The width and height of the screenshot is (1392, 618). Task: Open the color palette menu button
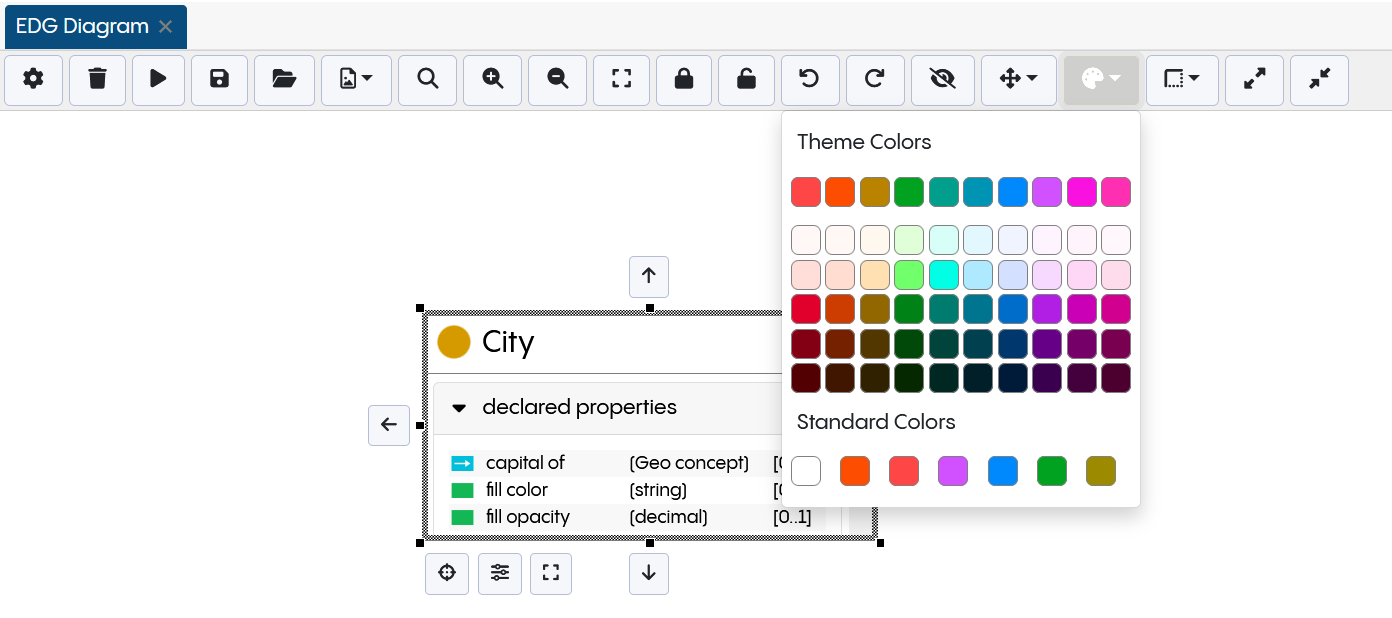(1101, 80)
